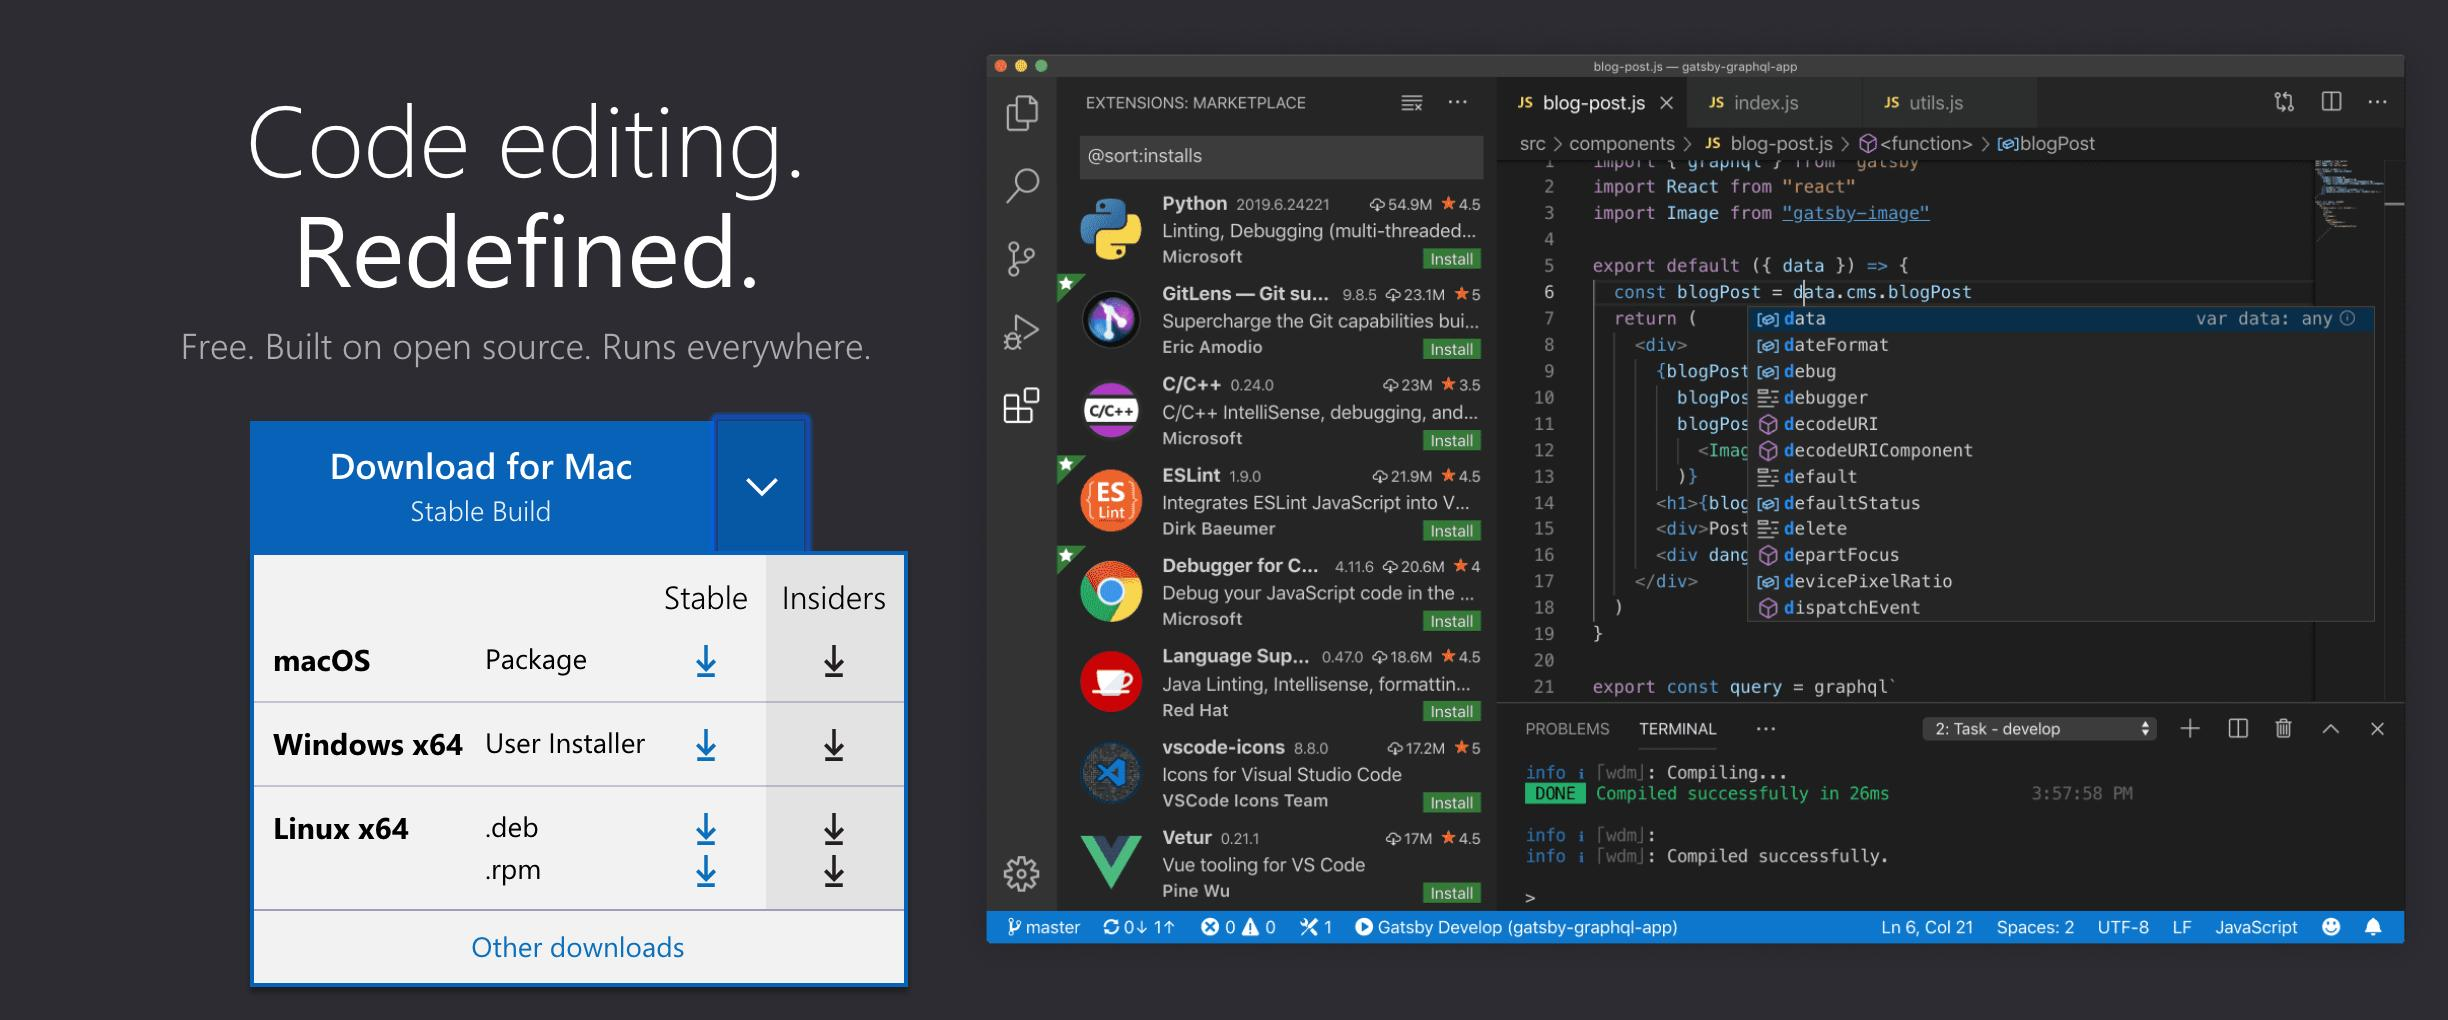This screenshot has height=1020, width=2448.
Task: Click the sync changes status item
Action: 1138,927
